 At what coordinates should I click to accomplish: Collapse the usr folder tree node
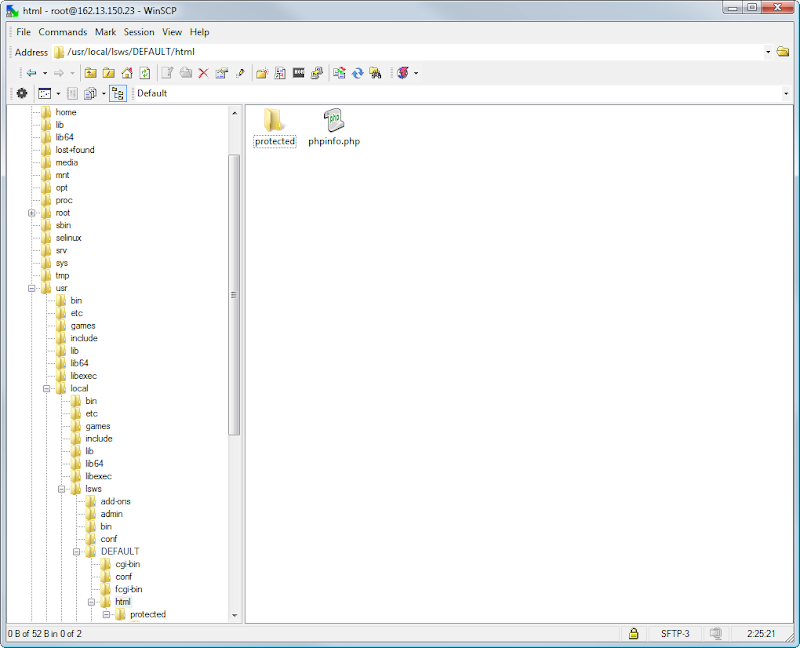32,288
